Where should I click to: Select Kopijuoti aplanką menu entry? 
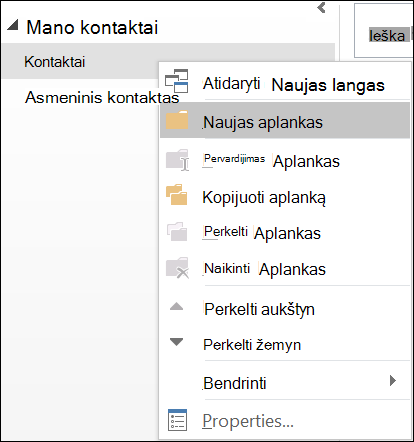(285, 197)
